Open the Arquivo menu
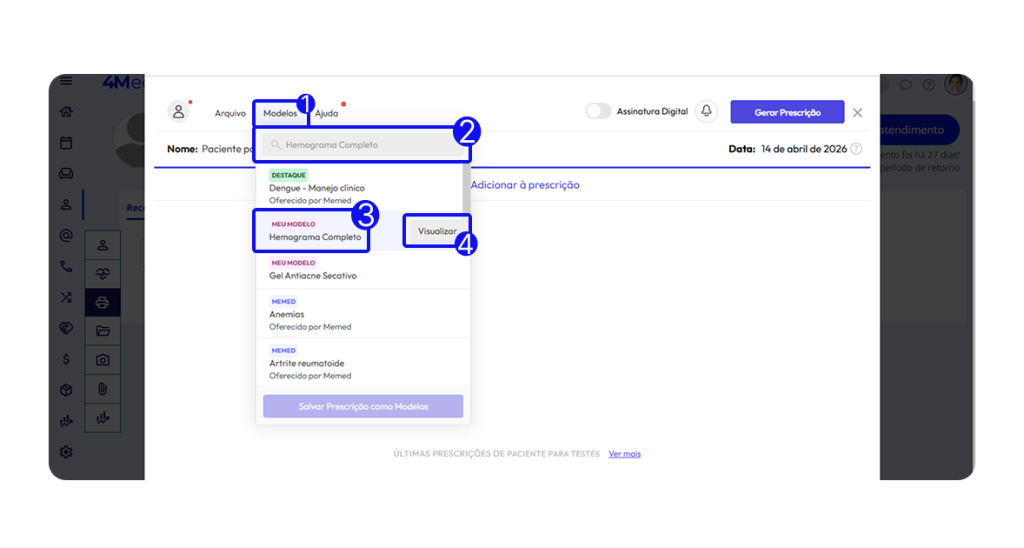The width and height of the screenshot is (1024, 548). point(230,113)
